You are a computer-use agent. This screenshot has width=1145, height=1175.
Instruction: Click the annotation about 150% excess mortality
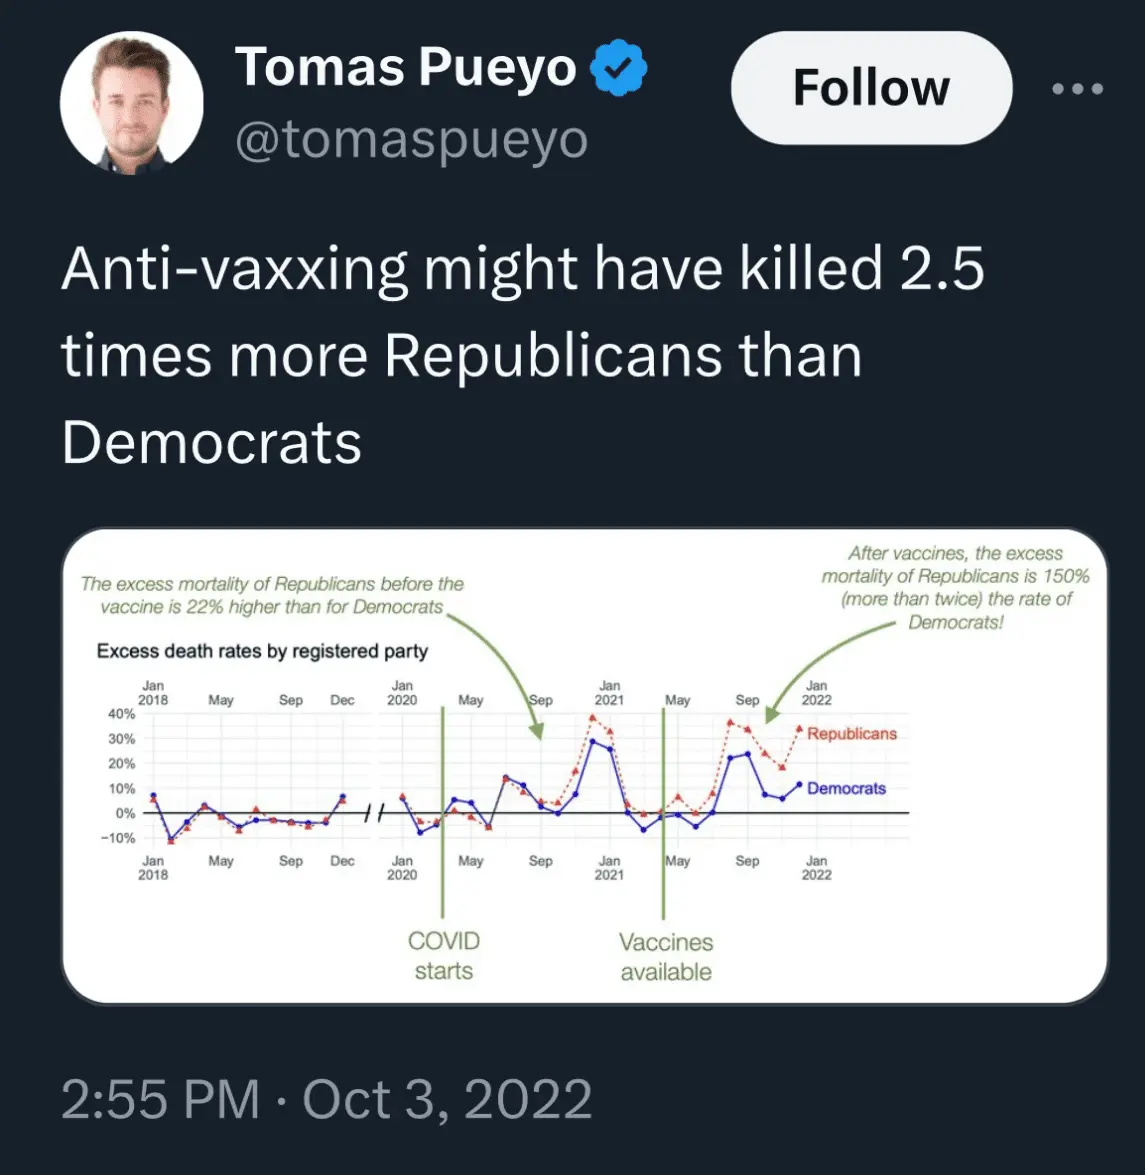tap(955, 587)
